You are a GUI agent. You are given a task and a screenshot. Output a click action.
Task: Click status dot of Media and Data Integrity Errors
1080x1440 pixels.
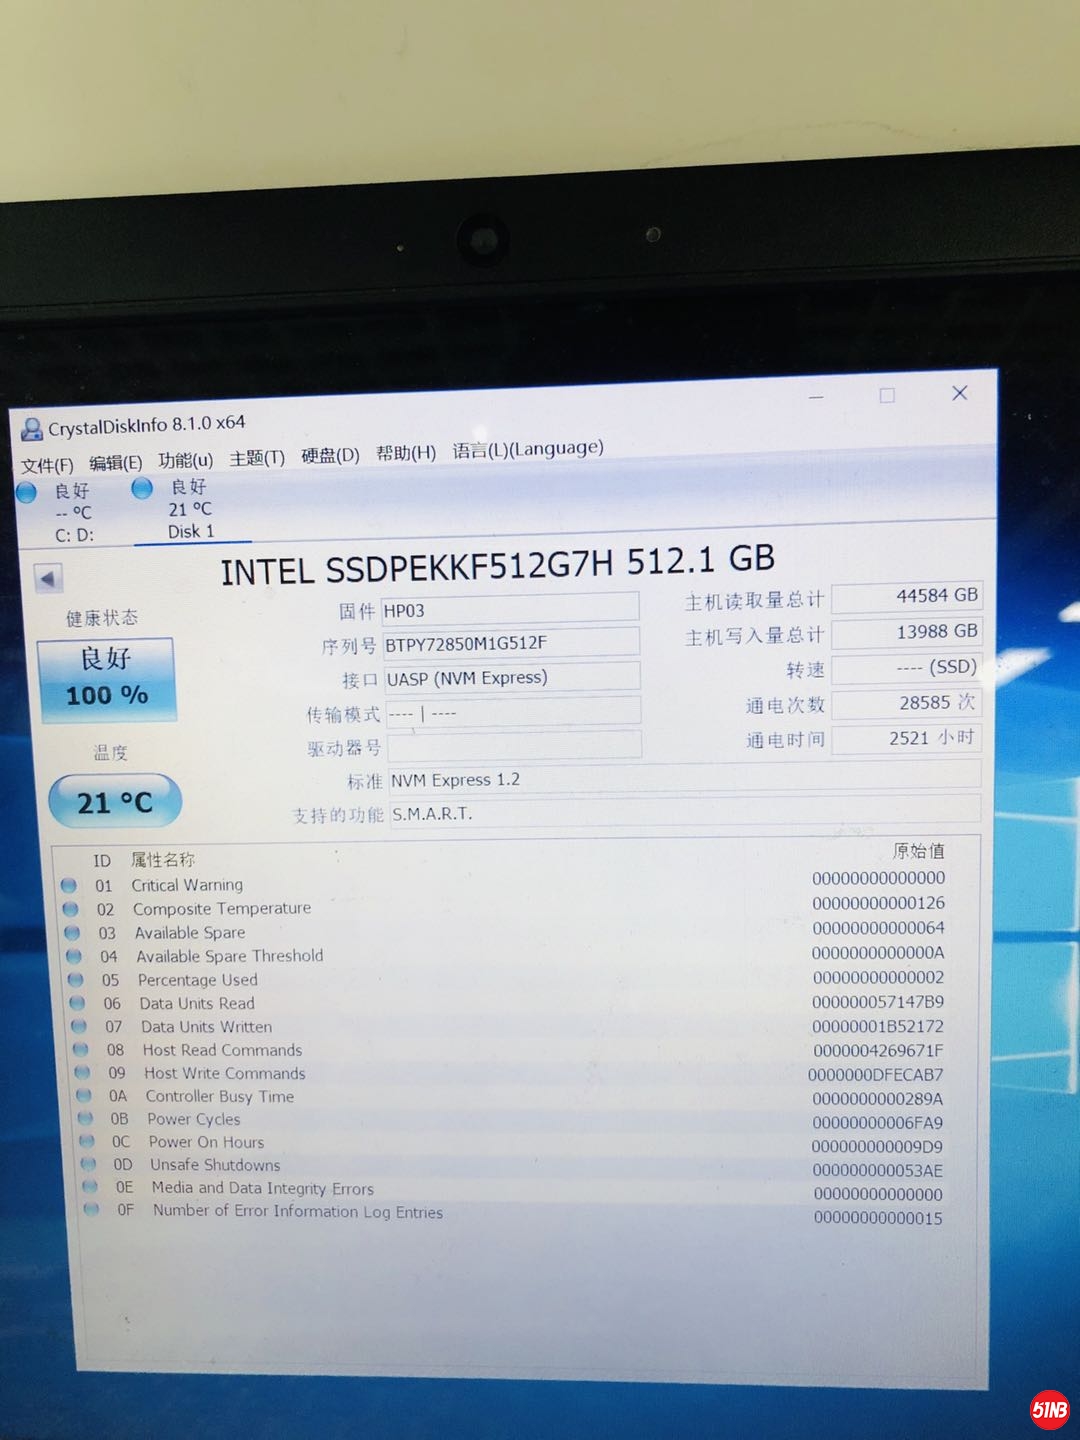coord(91,1186)
